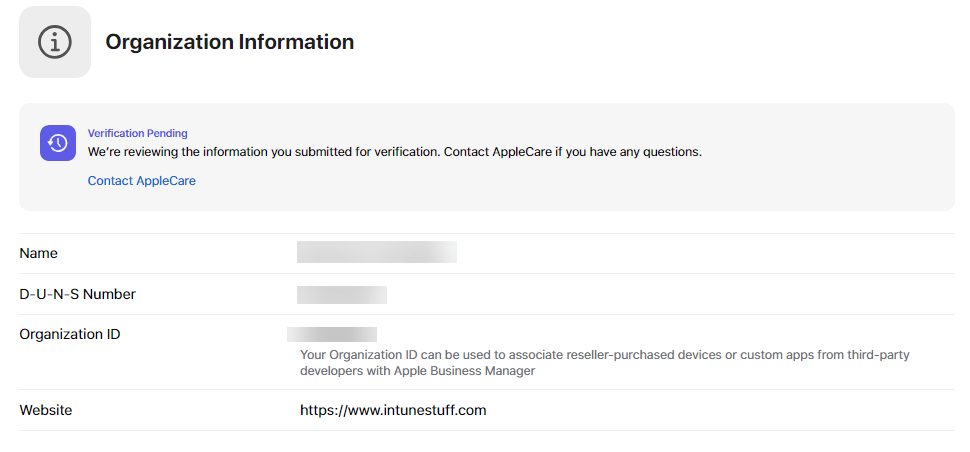Viewport: 970px width, 452px height.
Task: Click the blurred D-U-N-S Number value
Action: click(x=342, y=294)
